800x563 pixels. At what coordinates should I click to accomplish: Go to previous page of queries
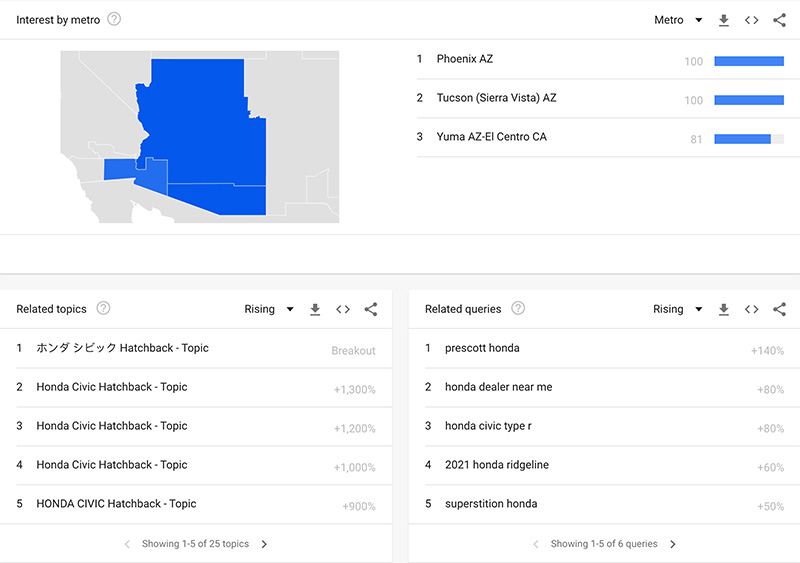point(536,544)
